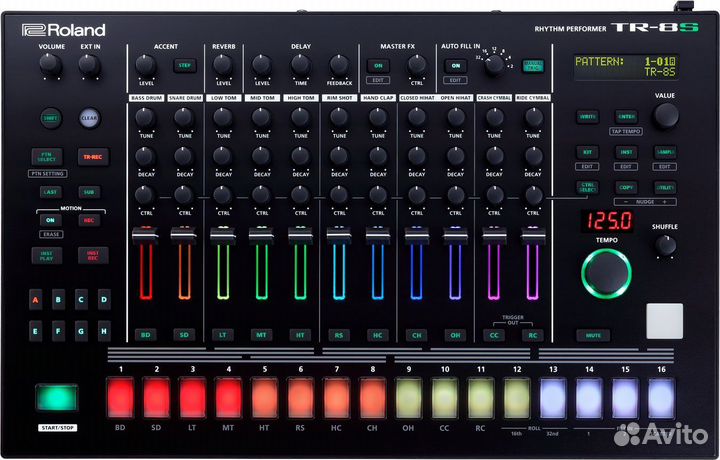Choose variation B button
The height and width of the screenshot is (460, 720).
58,300
